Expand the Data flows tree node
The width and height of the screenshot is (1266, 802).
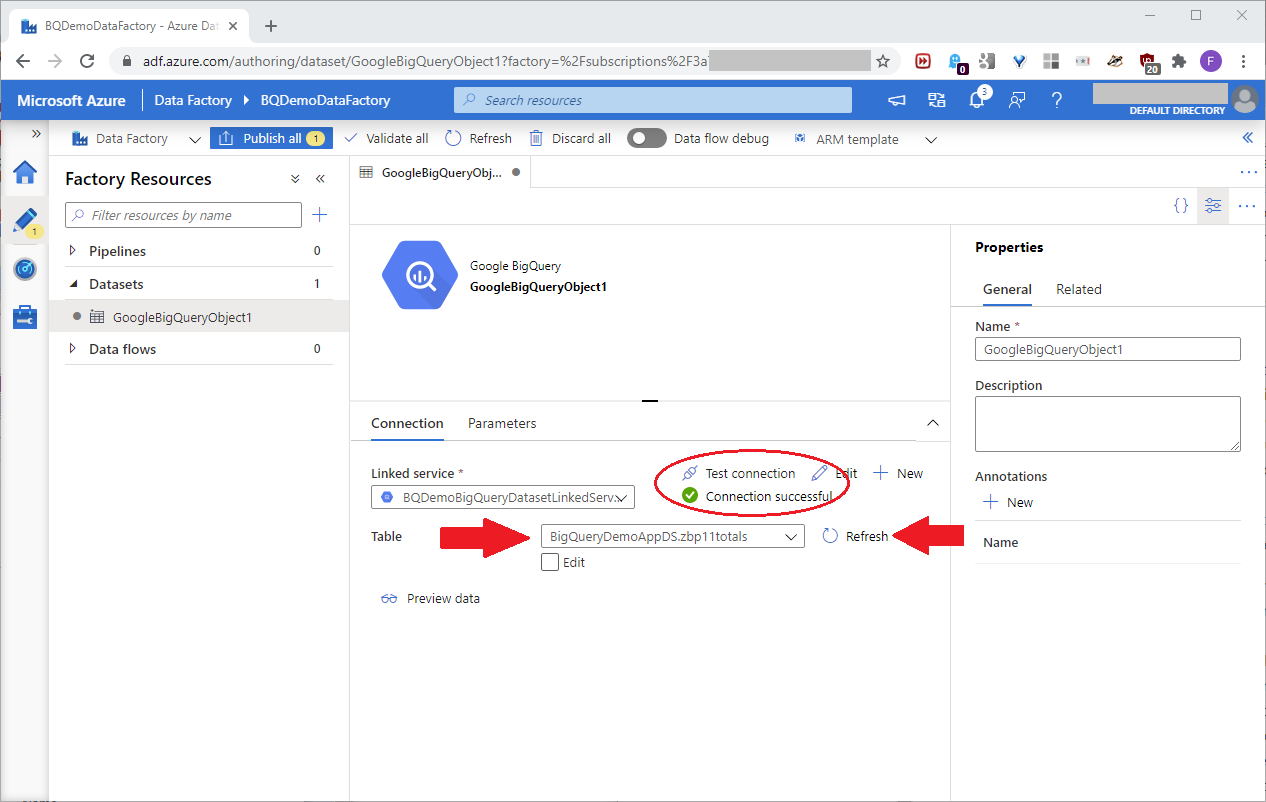72,349
